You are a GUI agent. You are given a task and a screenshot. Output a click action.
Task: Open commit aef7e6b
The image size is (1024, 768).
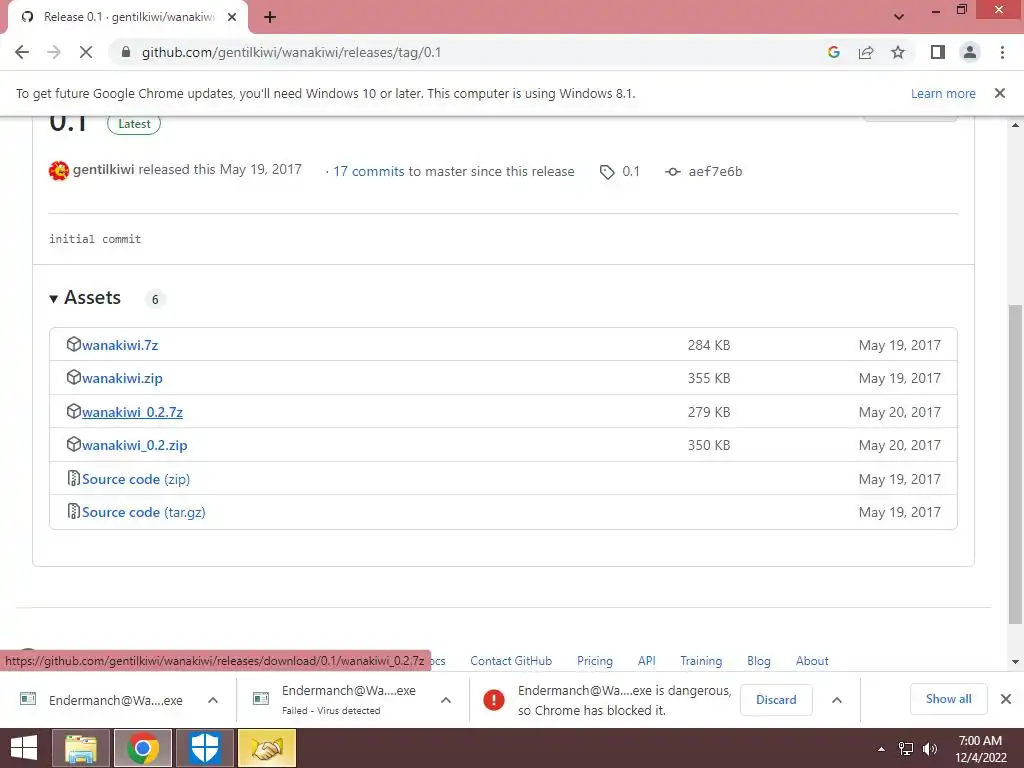pos(703,171)
